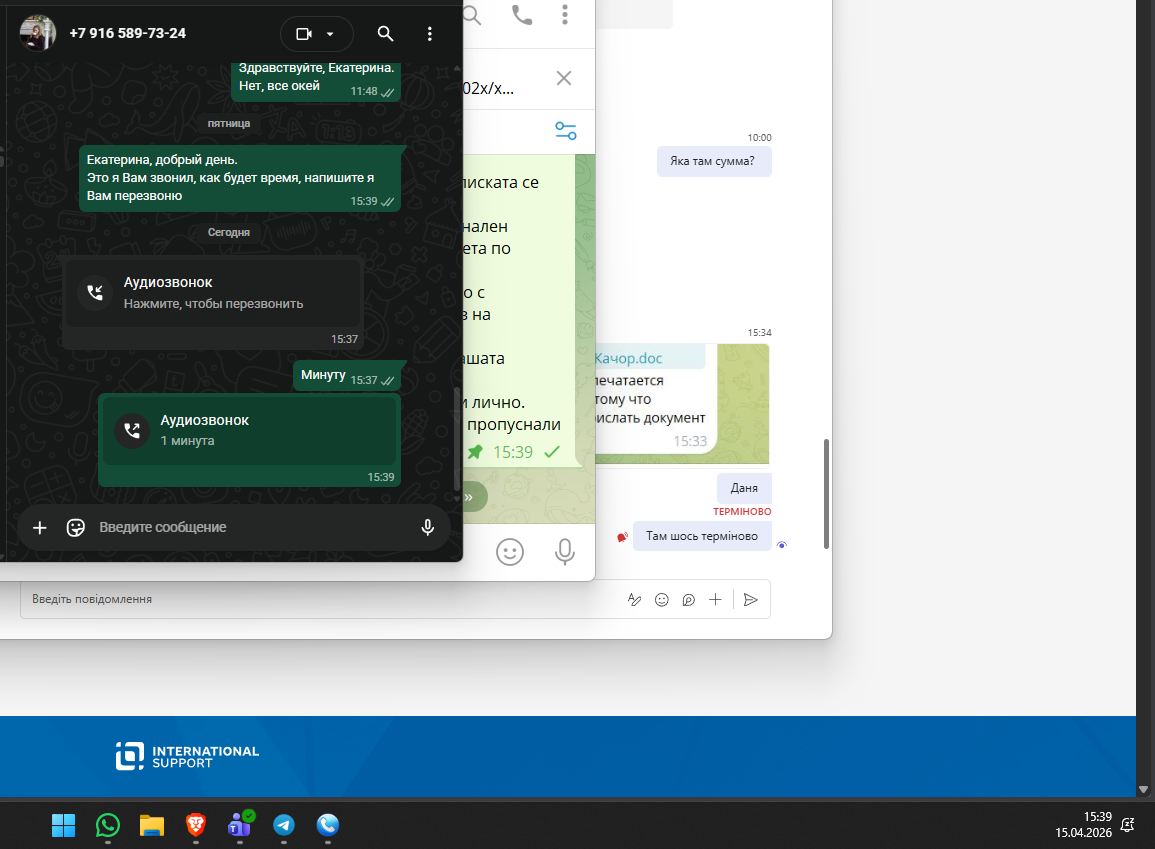Screen dimensions: 1155x849
Task: Record a Telegram voice message
Action: click(x=565, y=552)
